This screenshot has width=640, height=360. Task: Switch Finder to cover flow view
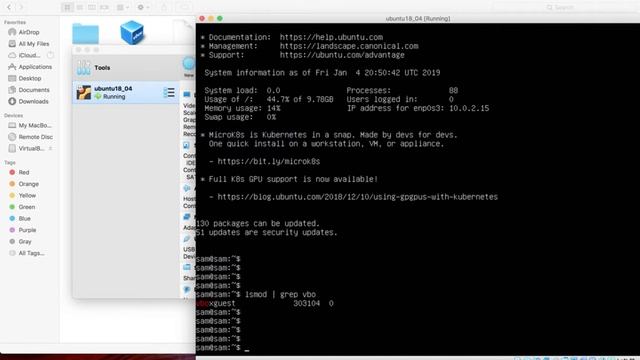click(x=104, y=7)
